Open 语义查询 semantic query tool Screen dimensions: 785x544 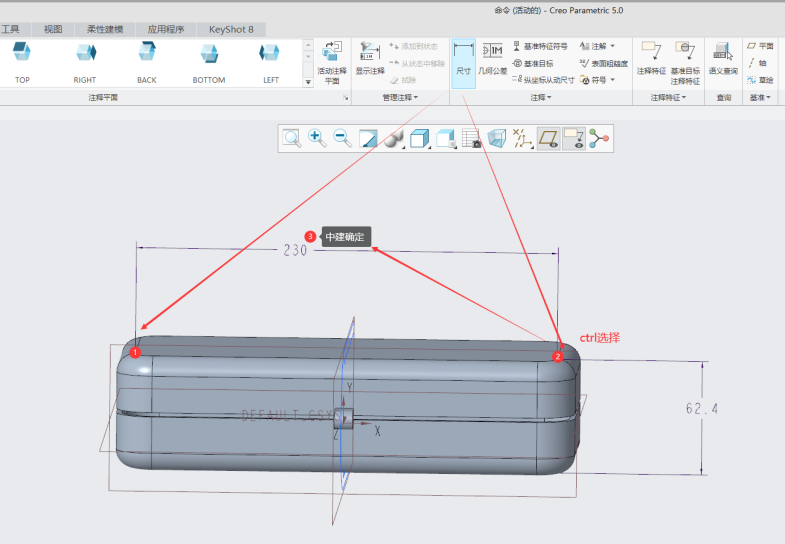tap(723, 59)
